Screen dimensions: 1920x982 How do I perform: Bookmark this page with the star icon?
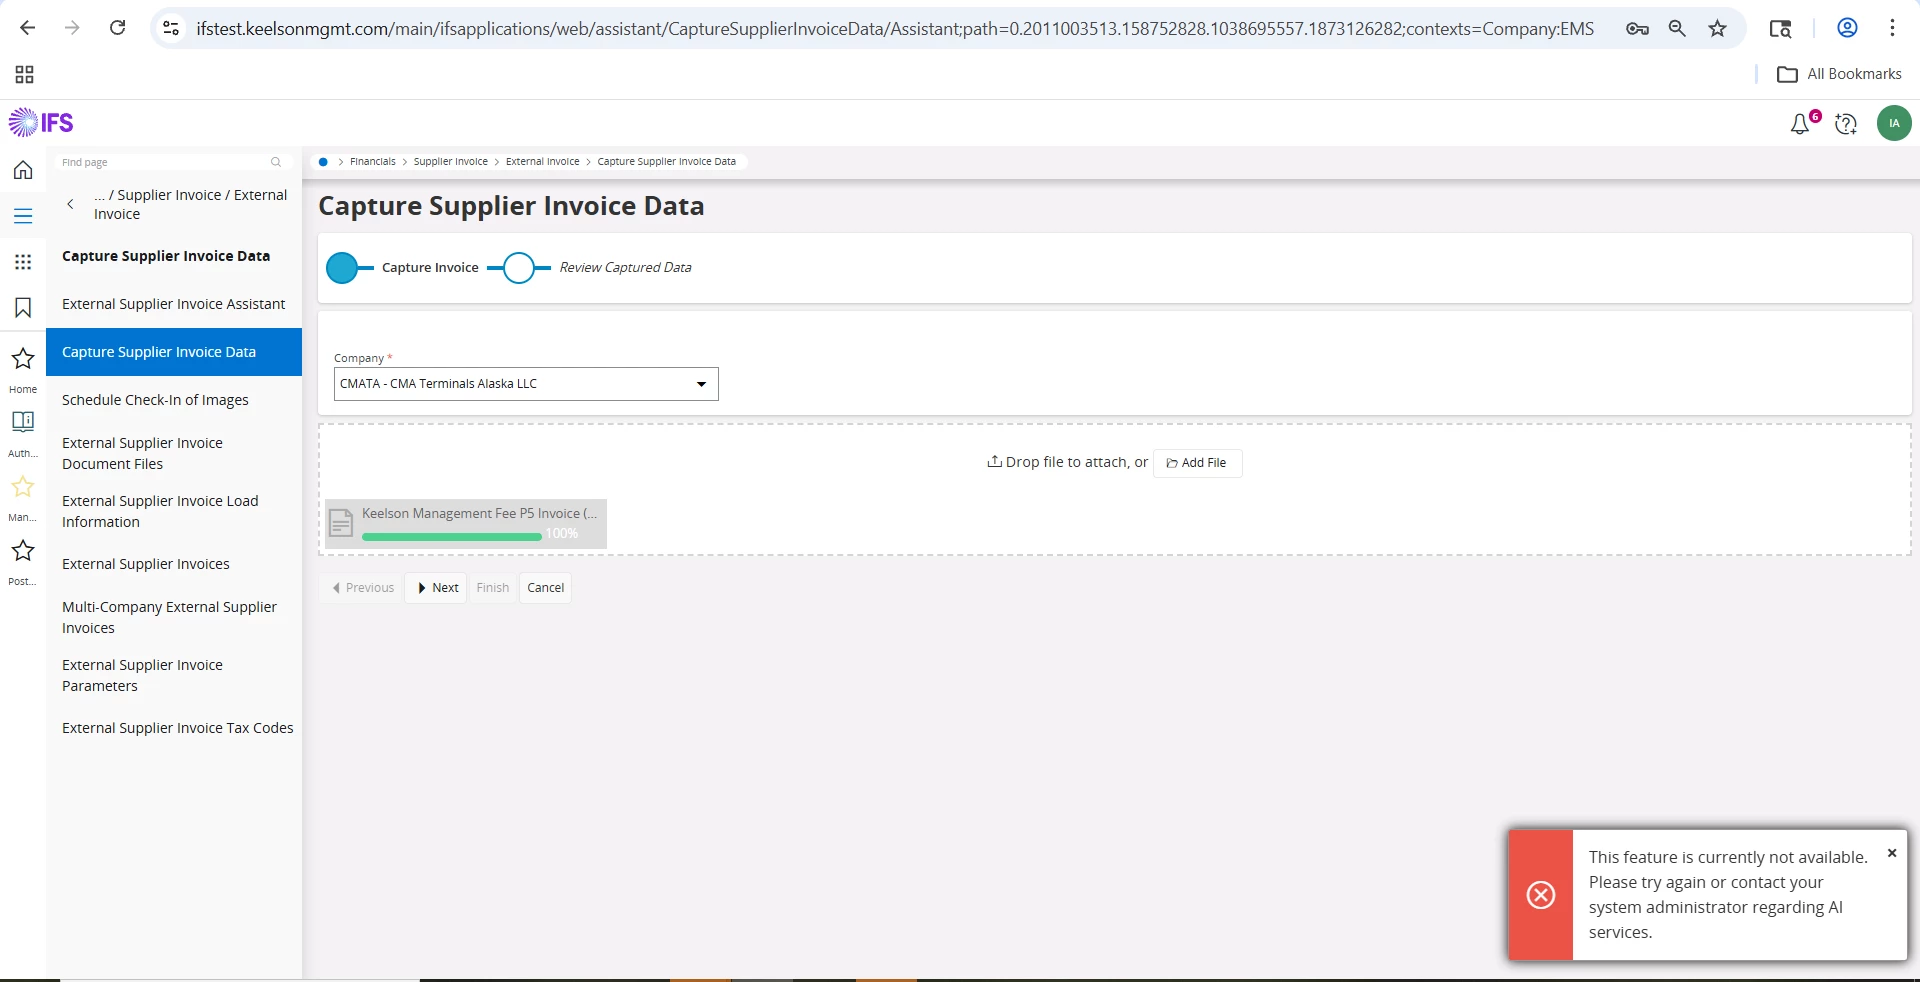1717,28
